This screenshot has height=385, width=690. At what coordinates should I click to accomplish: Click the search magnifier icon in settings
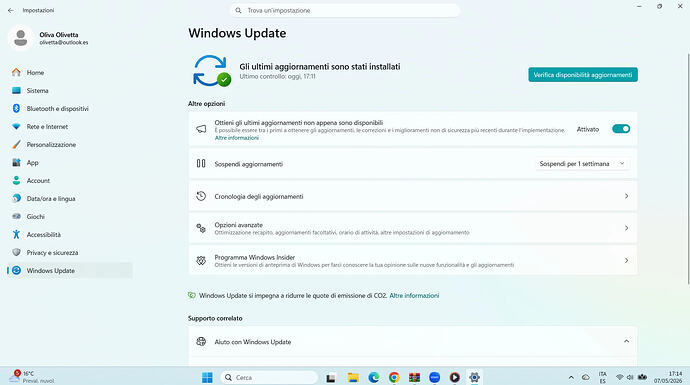[238, 10]
